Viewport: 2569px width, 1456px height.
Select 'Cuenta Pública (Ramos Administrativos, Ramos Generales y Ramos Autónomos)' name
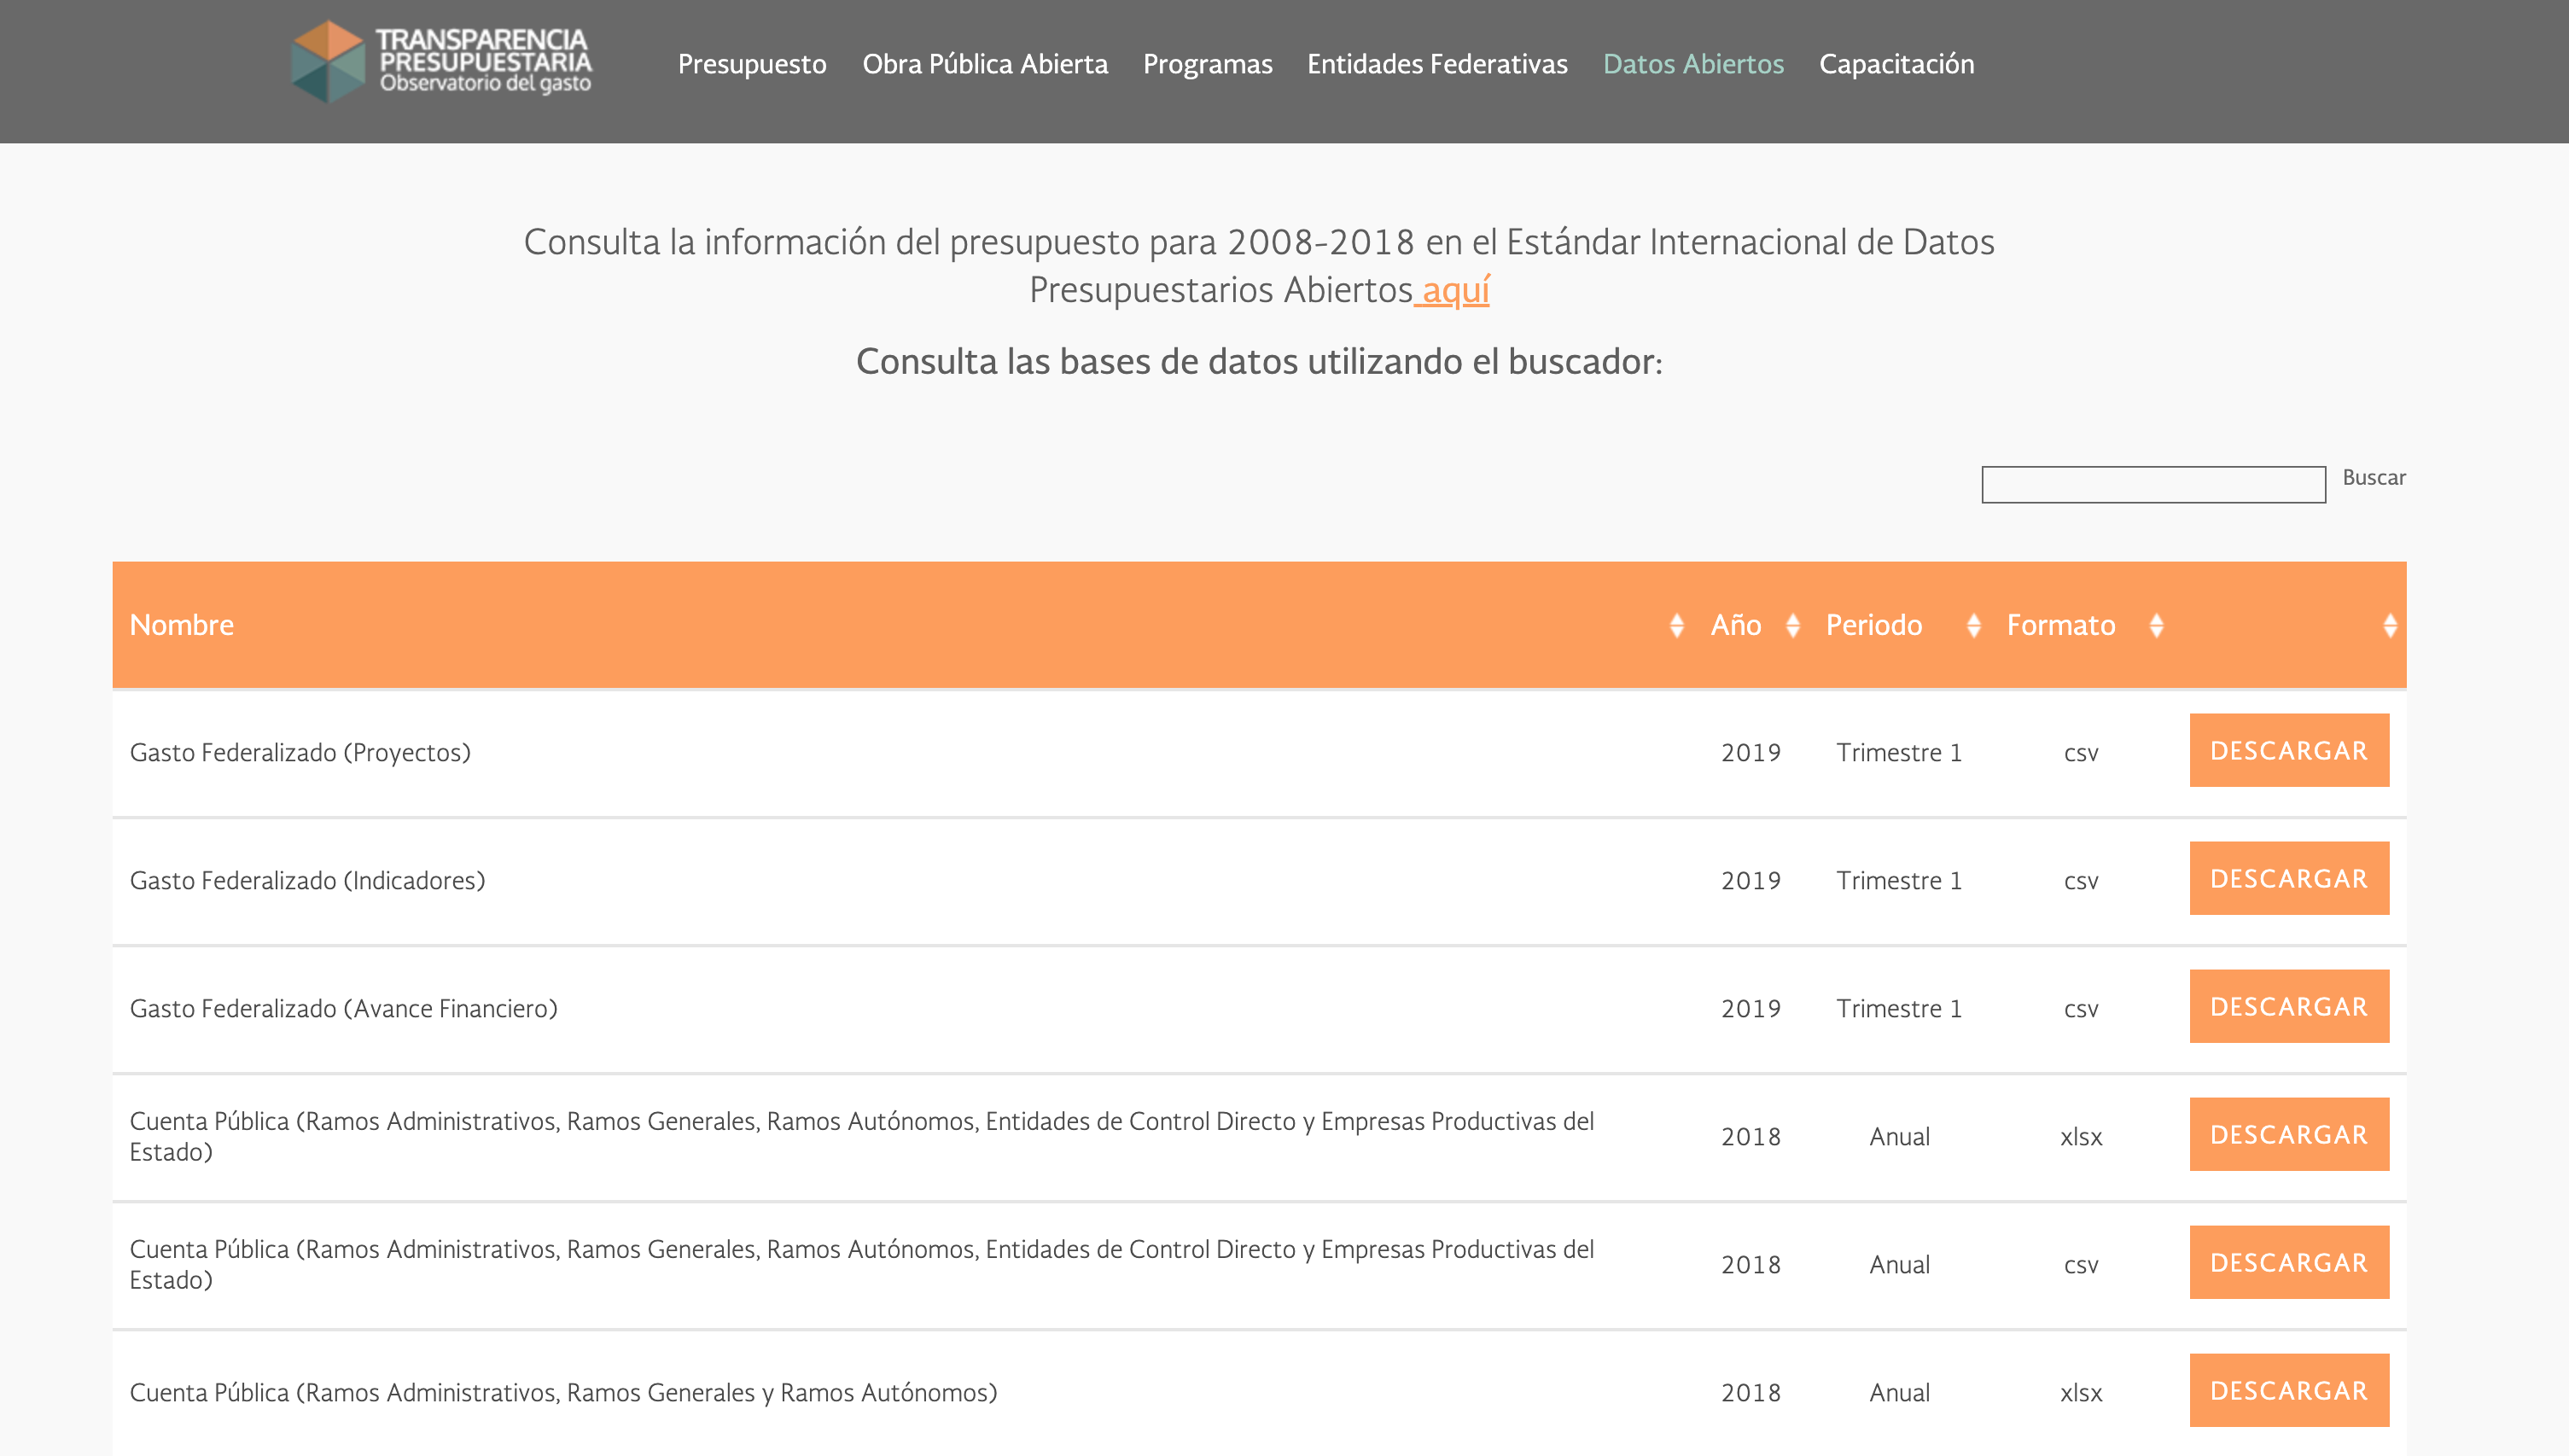tap(563, 1392)
